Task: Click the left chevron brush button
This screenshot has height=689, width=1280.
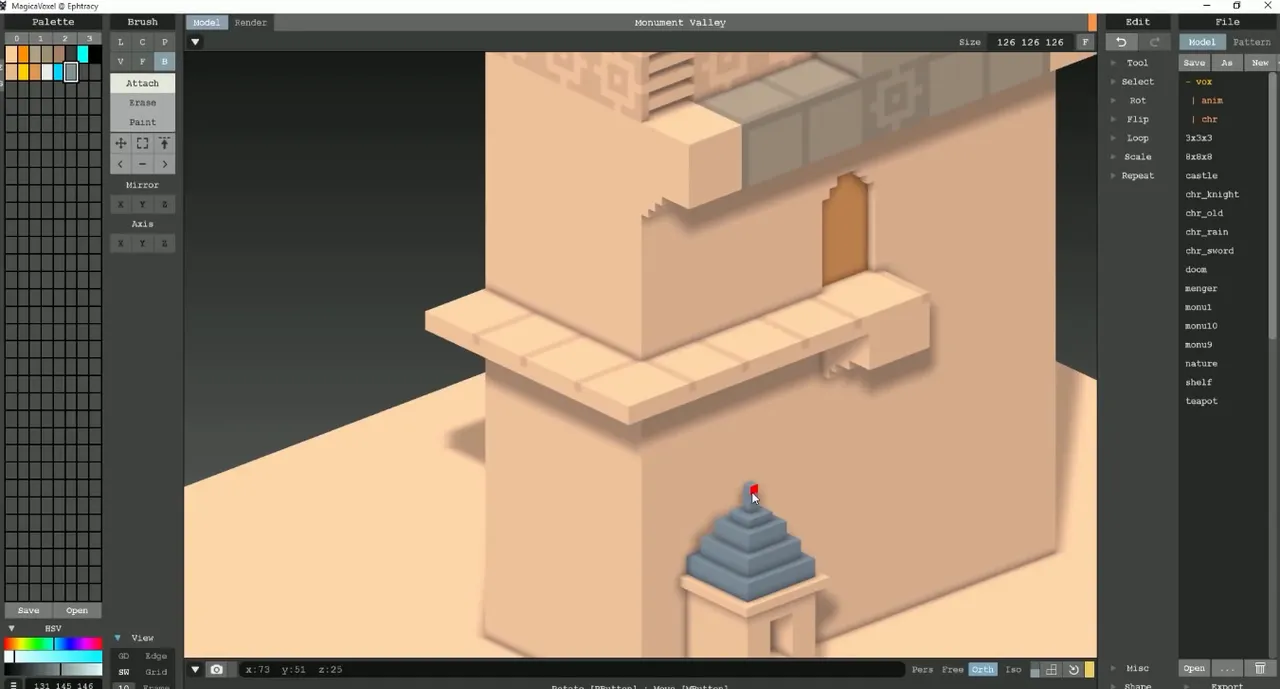Action: click(x=120, y=164)
